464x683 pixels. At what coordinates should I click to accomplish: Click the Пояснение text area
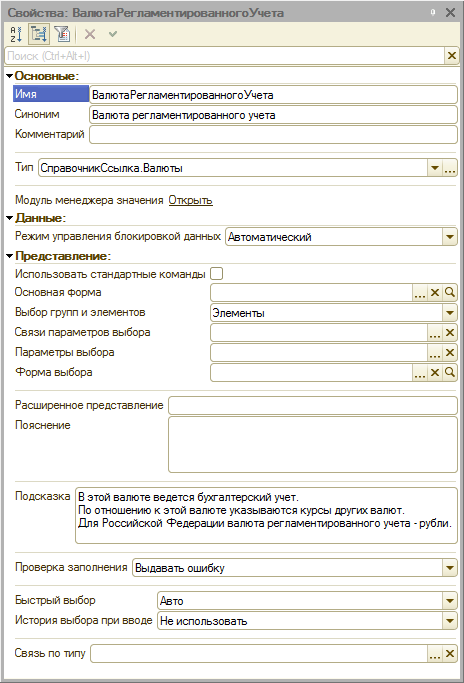point(313,445)
